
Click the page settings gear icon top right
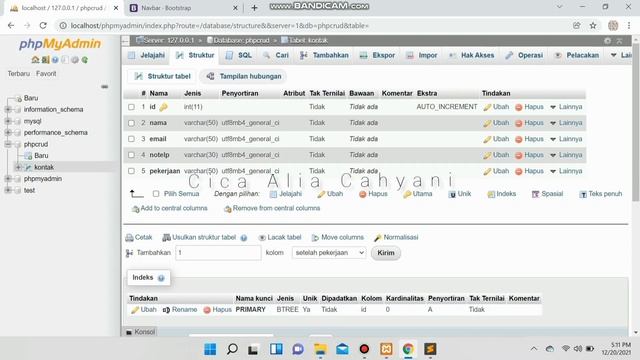coord(607,40)
